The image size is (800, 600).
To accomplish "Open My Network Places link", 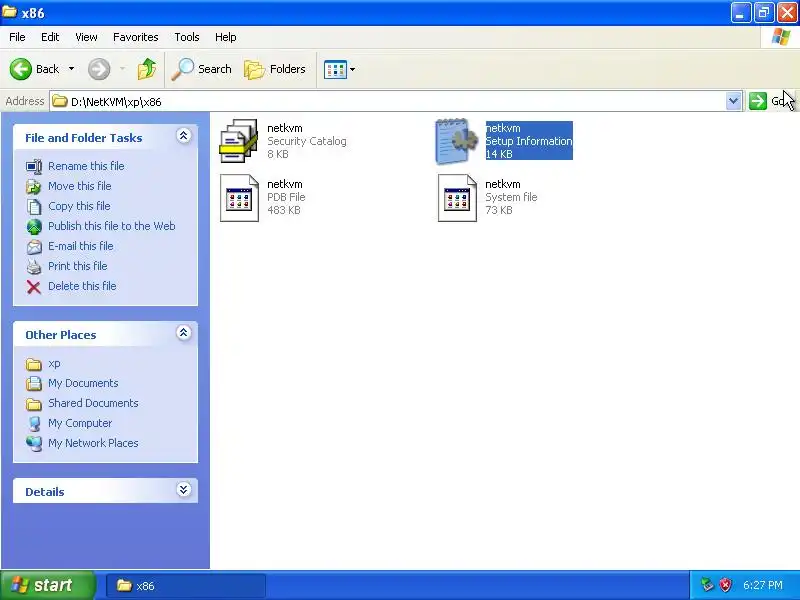I will click(x=93, y=443).
